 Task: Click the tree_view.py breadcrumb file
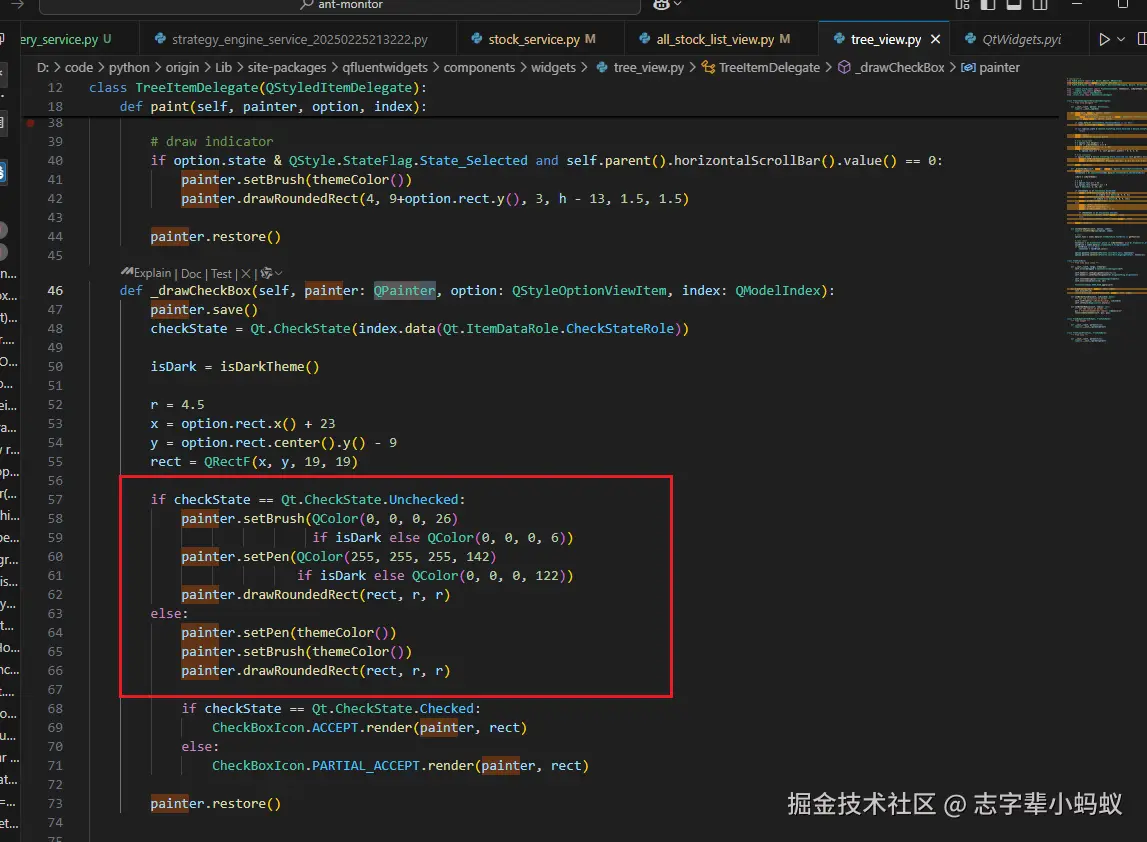640,67
